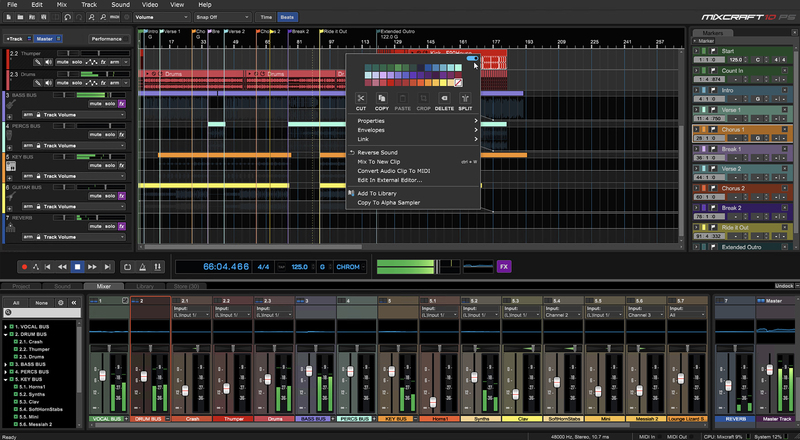Click the purple FX button beside the master meter
Viewport: 800px width, 440px height.
[x=504, y=267]
